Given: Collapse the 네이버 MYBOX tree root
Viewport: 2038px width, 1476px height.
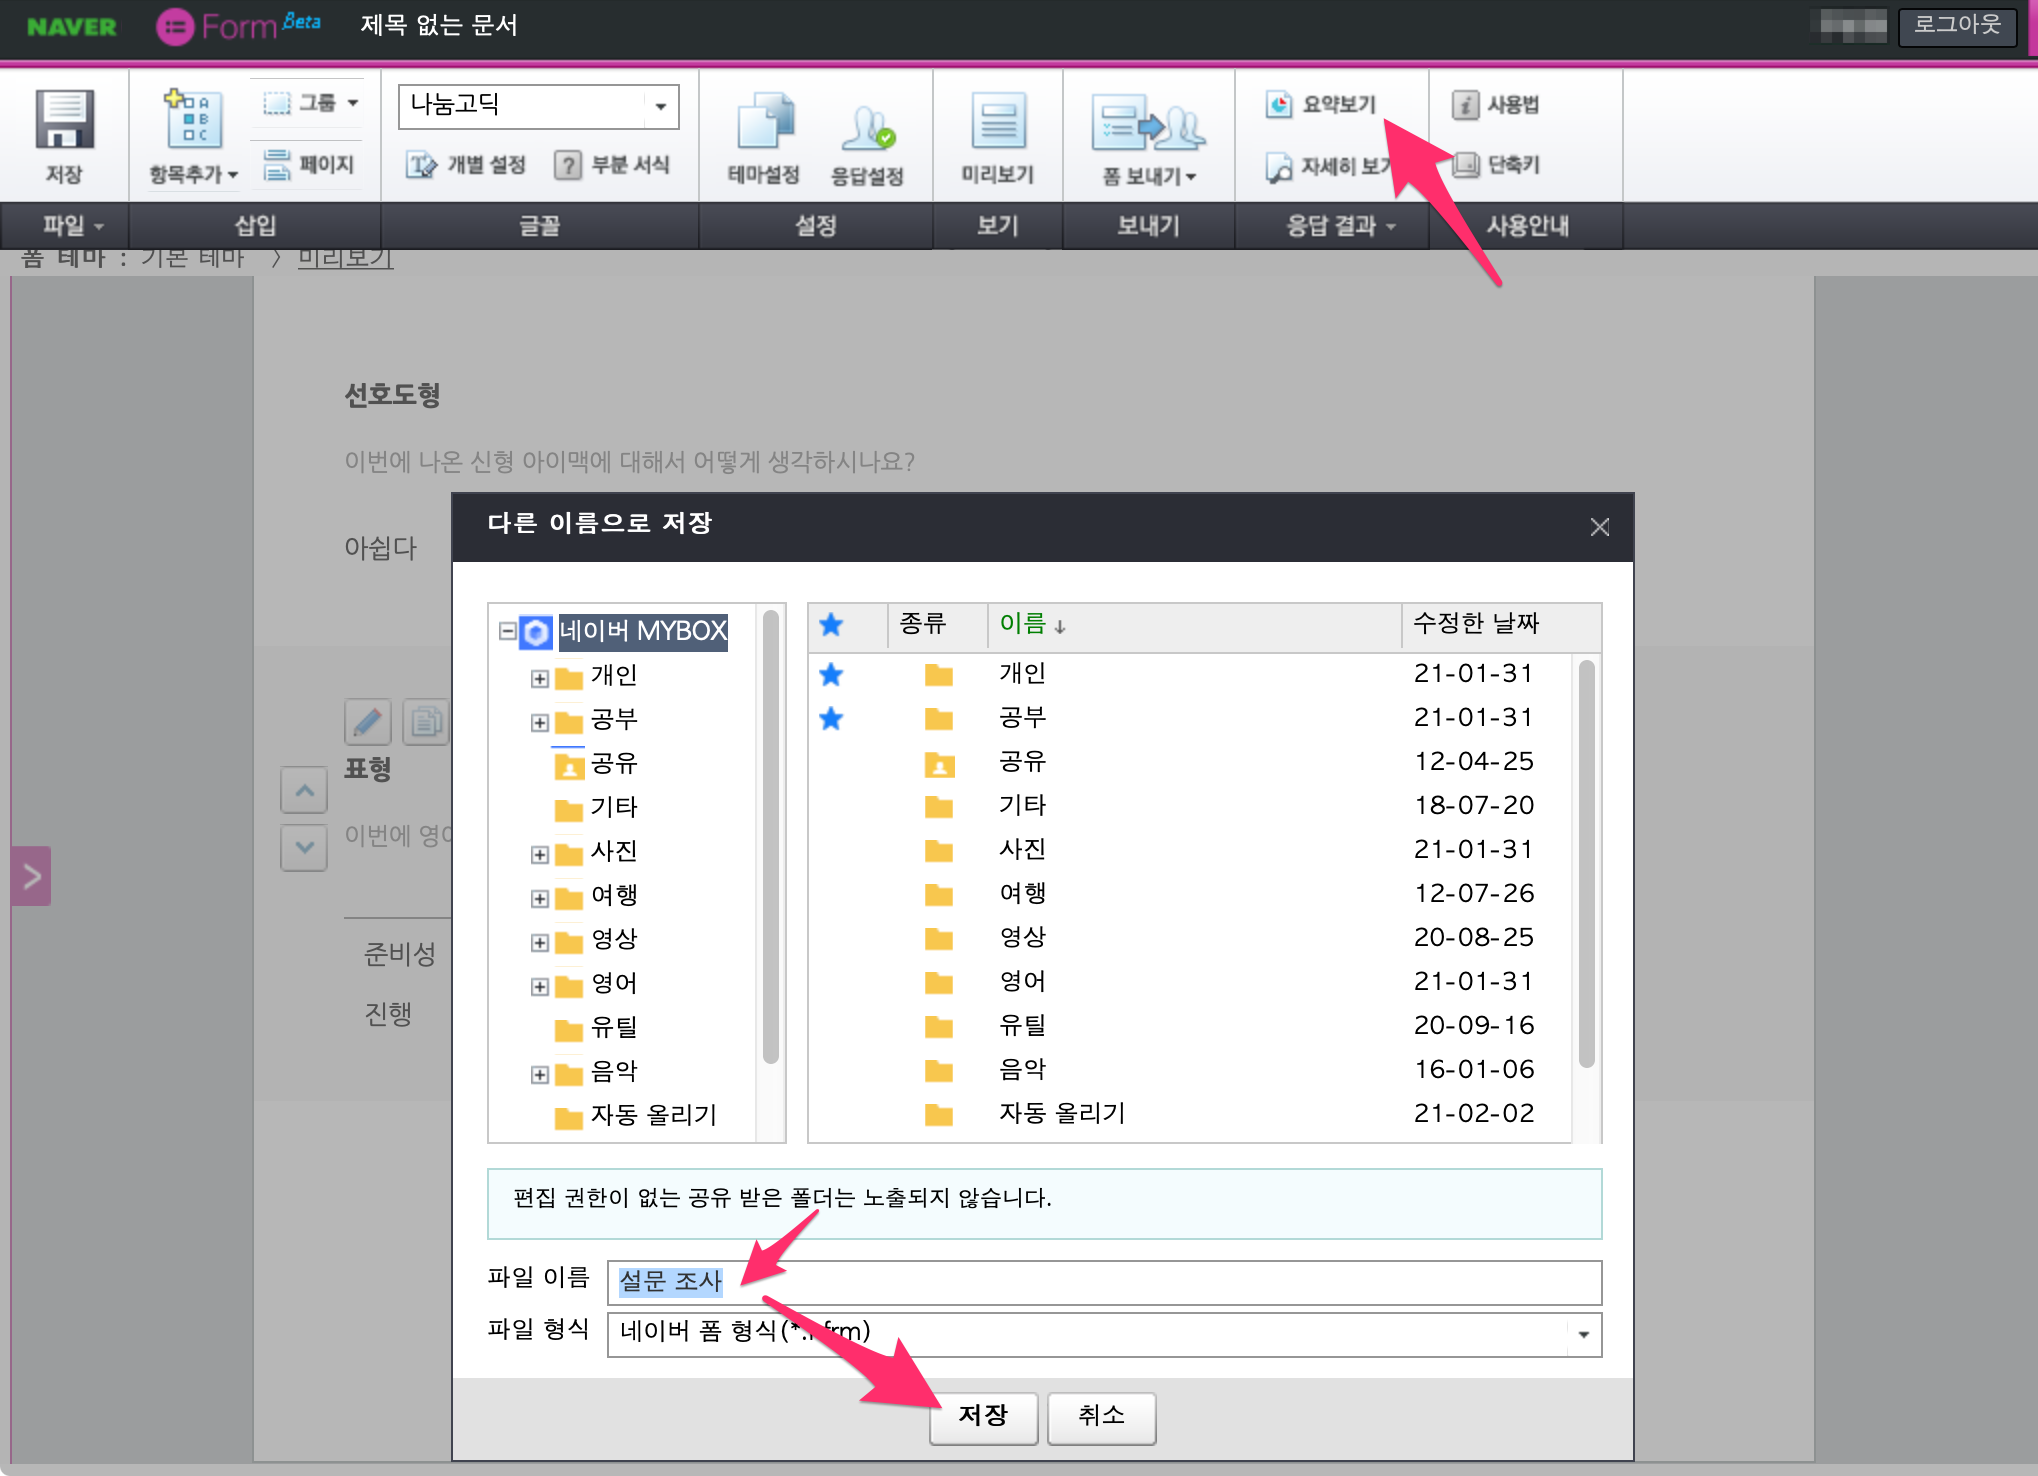Looking at the screenshot, I should coord(508,631).
